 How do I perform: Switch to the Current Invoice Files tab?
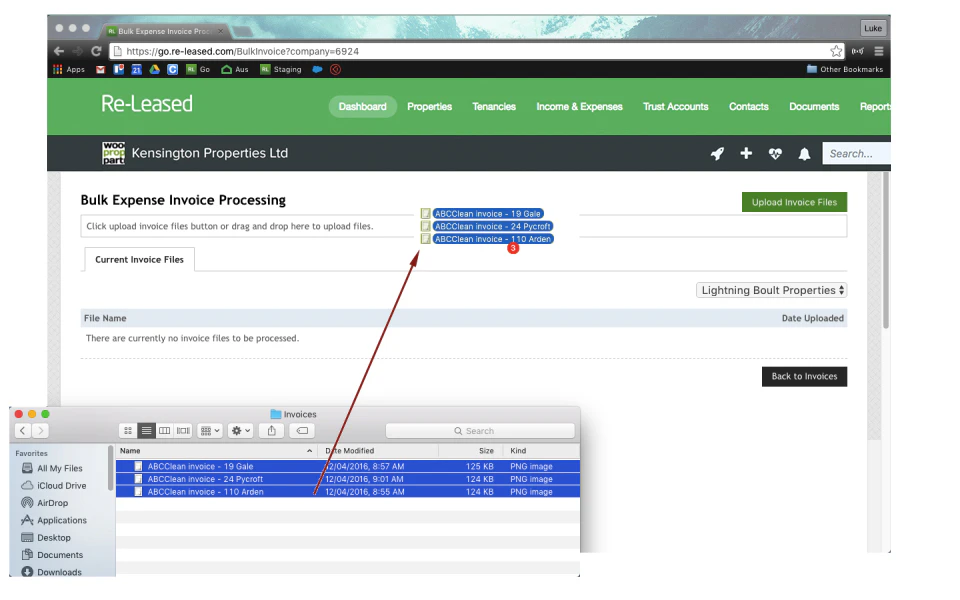click(x=138, y=259)
